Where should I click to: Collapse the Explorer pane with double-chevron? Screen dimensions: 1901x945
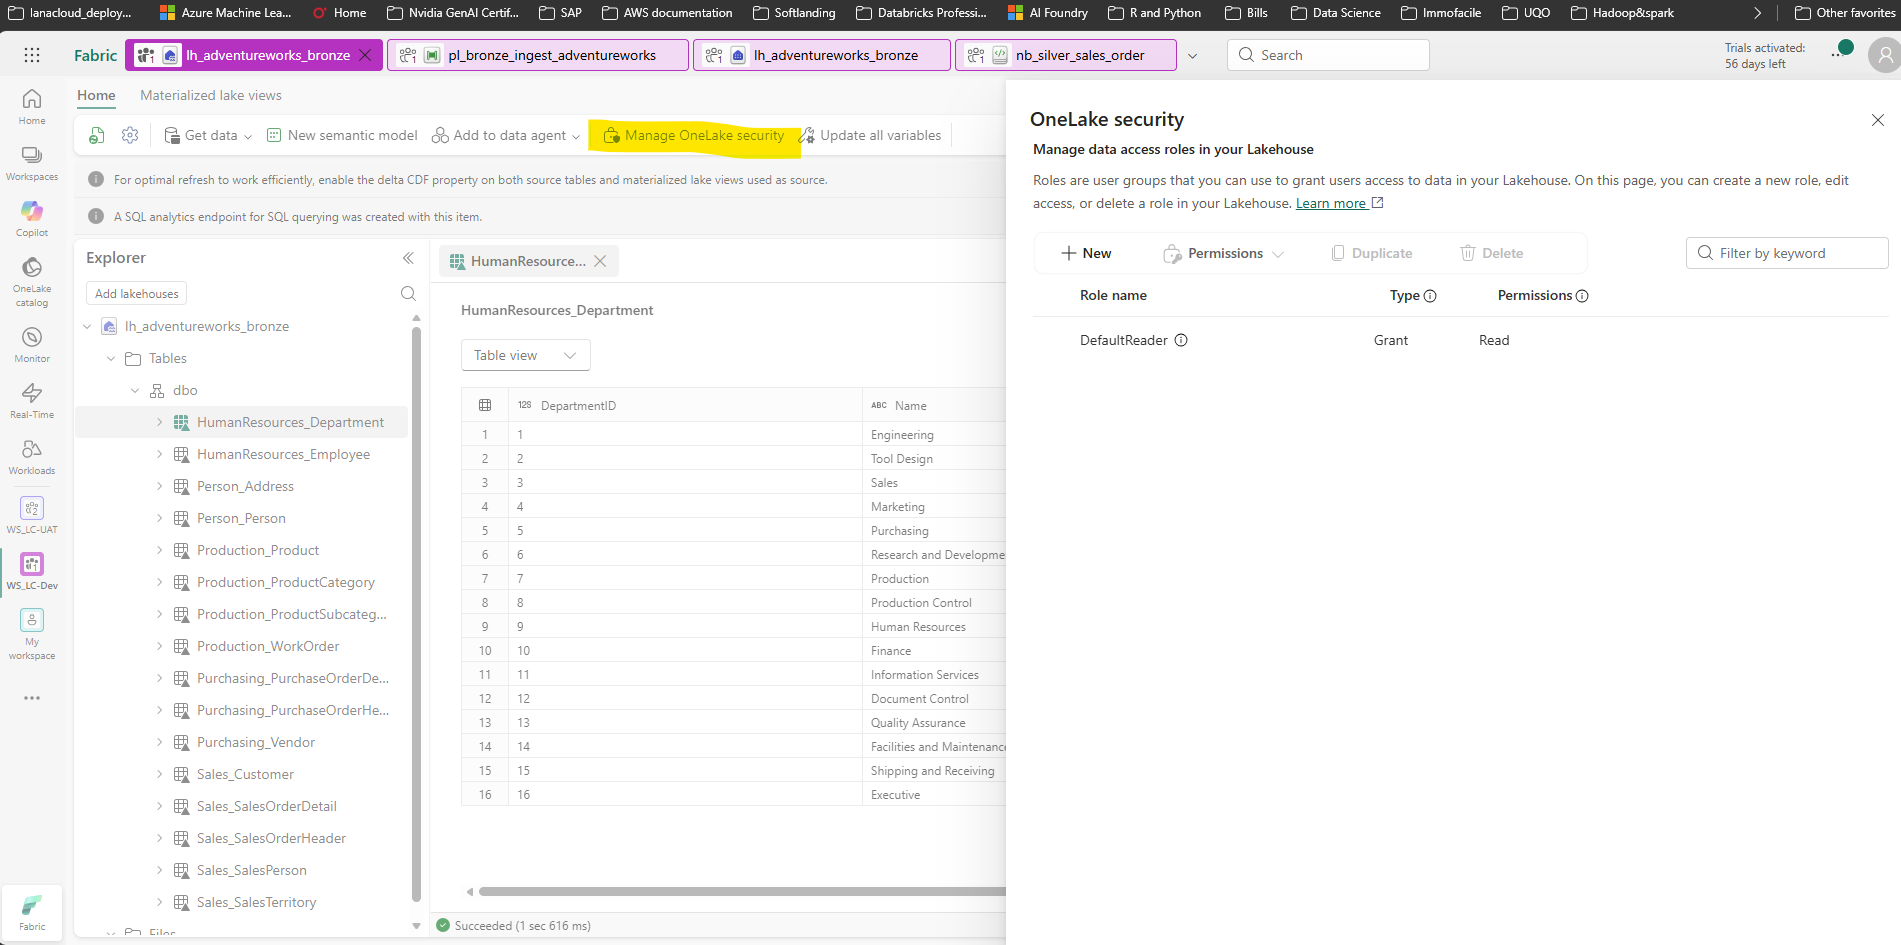[x=408, y=258]
